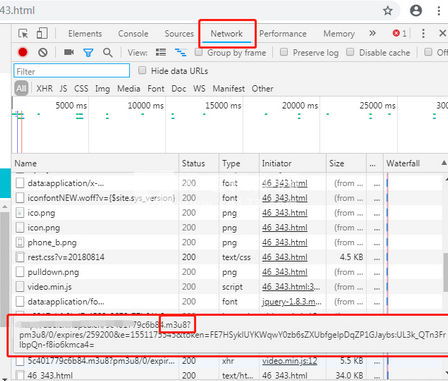Click the 5000 ms timeline marker
The image size is (448, 381).
71,106
